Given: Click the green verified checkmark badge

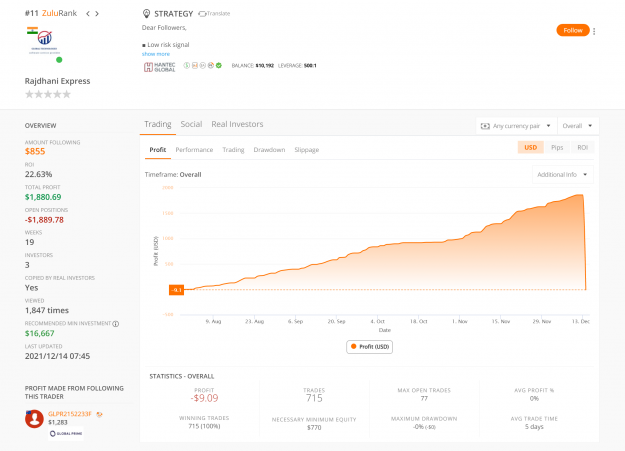Looking at the screenshot, I should (x=219, y=65).
